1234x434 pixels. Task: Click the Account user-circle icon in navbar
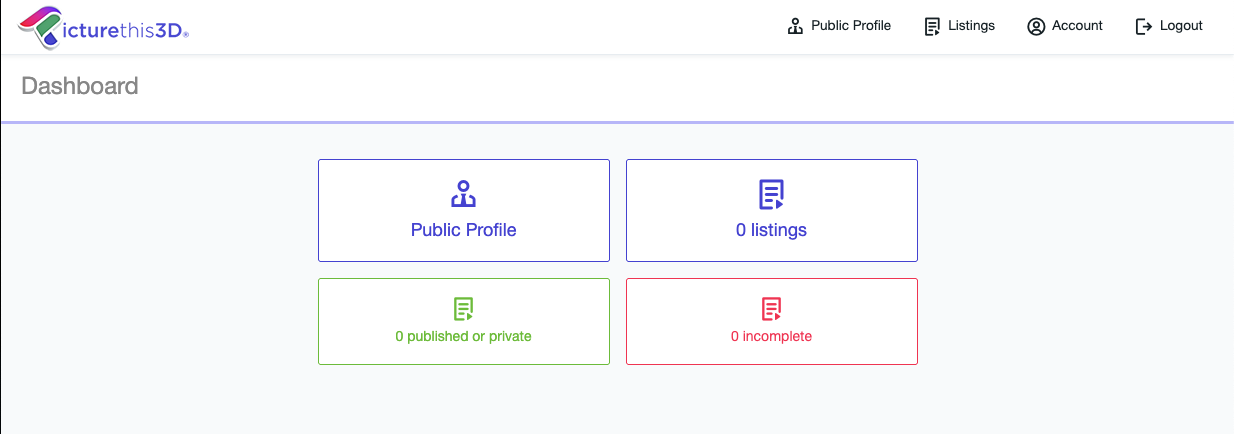(x=1036, y=26)
